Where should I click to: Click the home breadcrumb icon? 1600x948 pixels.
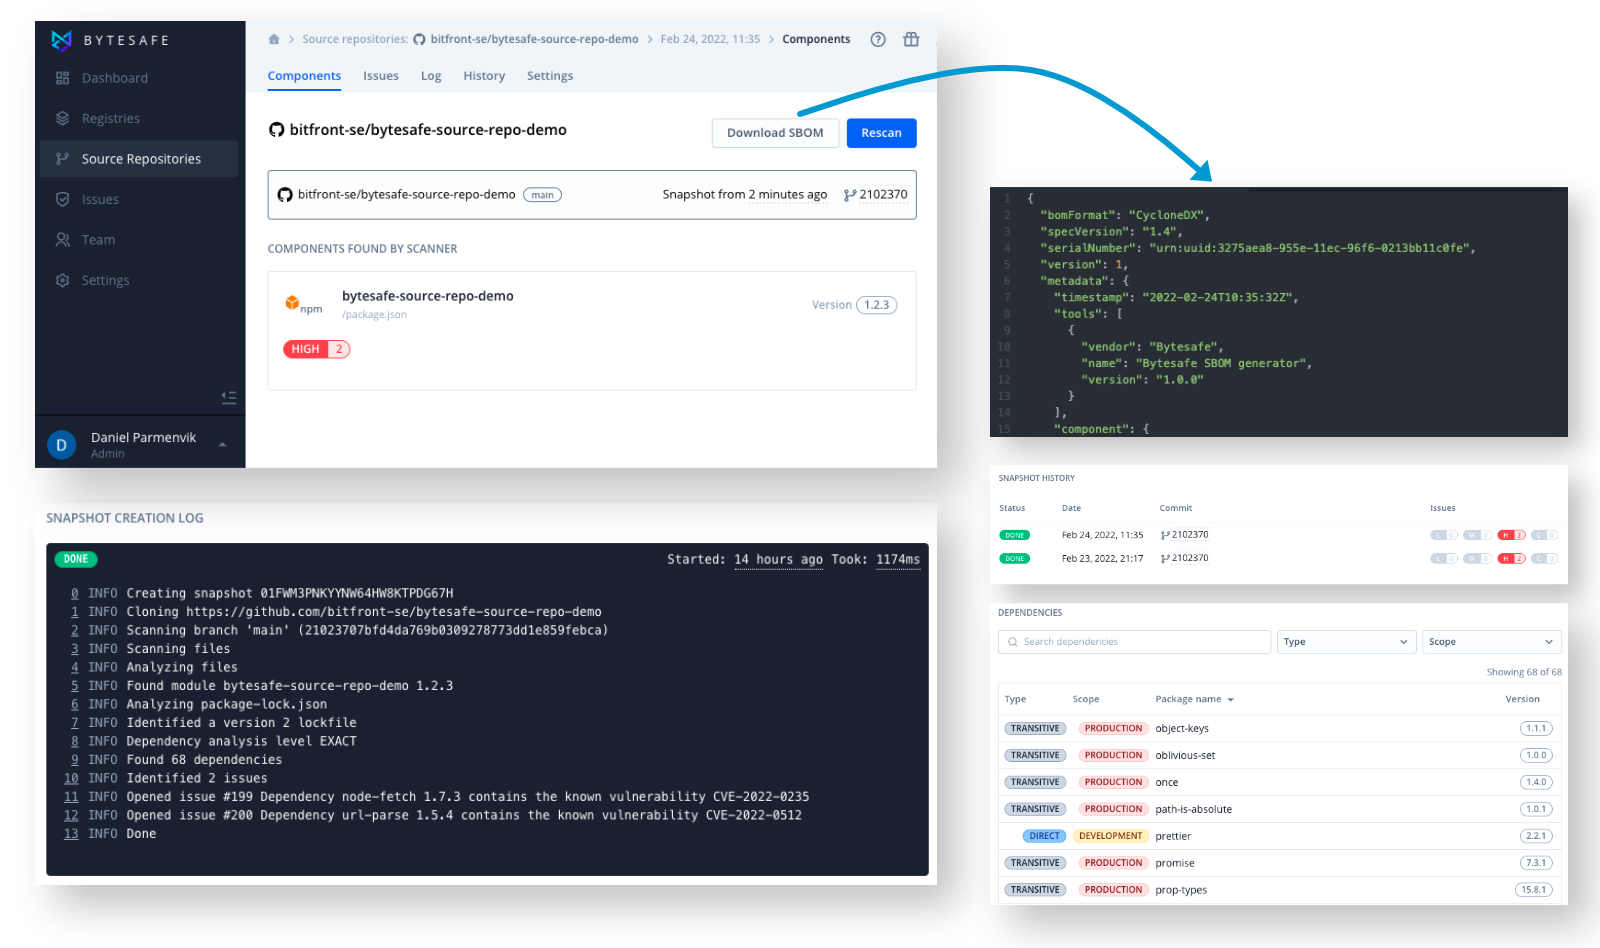pyautogui.click(x=274, y=39)
